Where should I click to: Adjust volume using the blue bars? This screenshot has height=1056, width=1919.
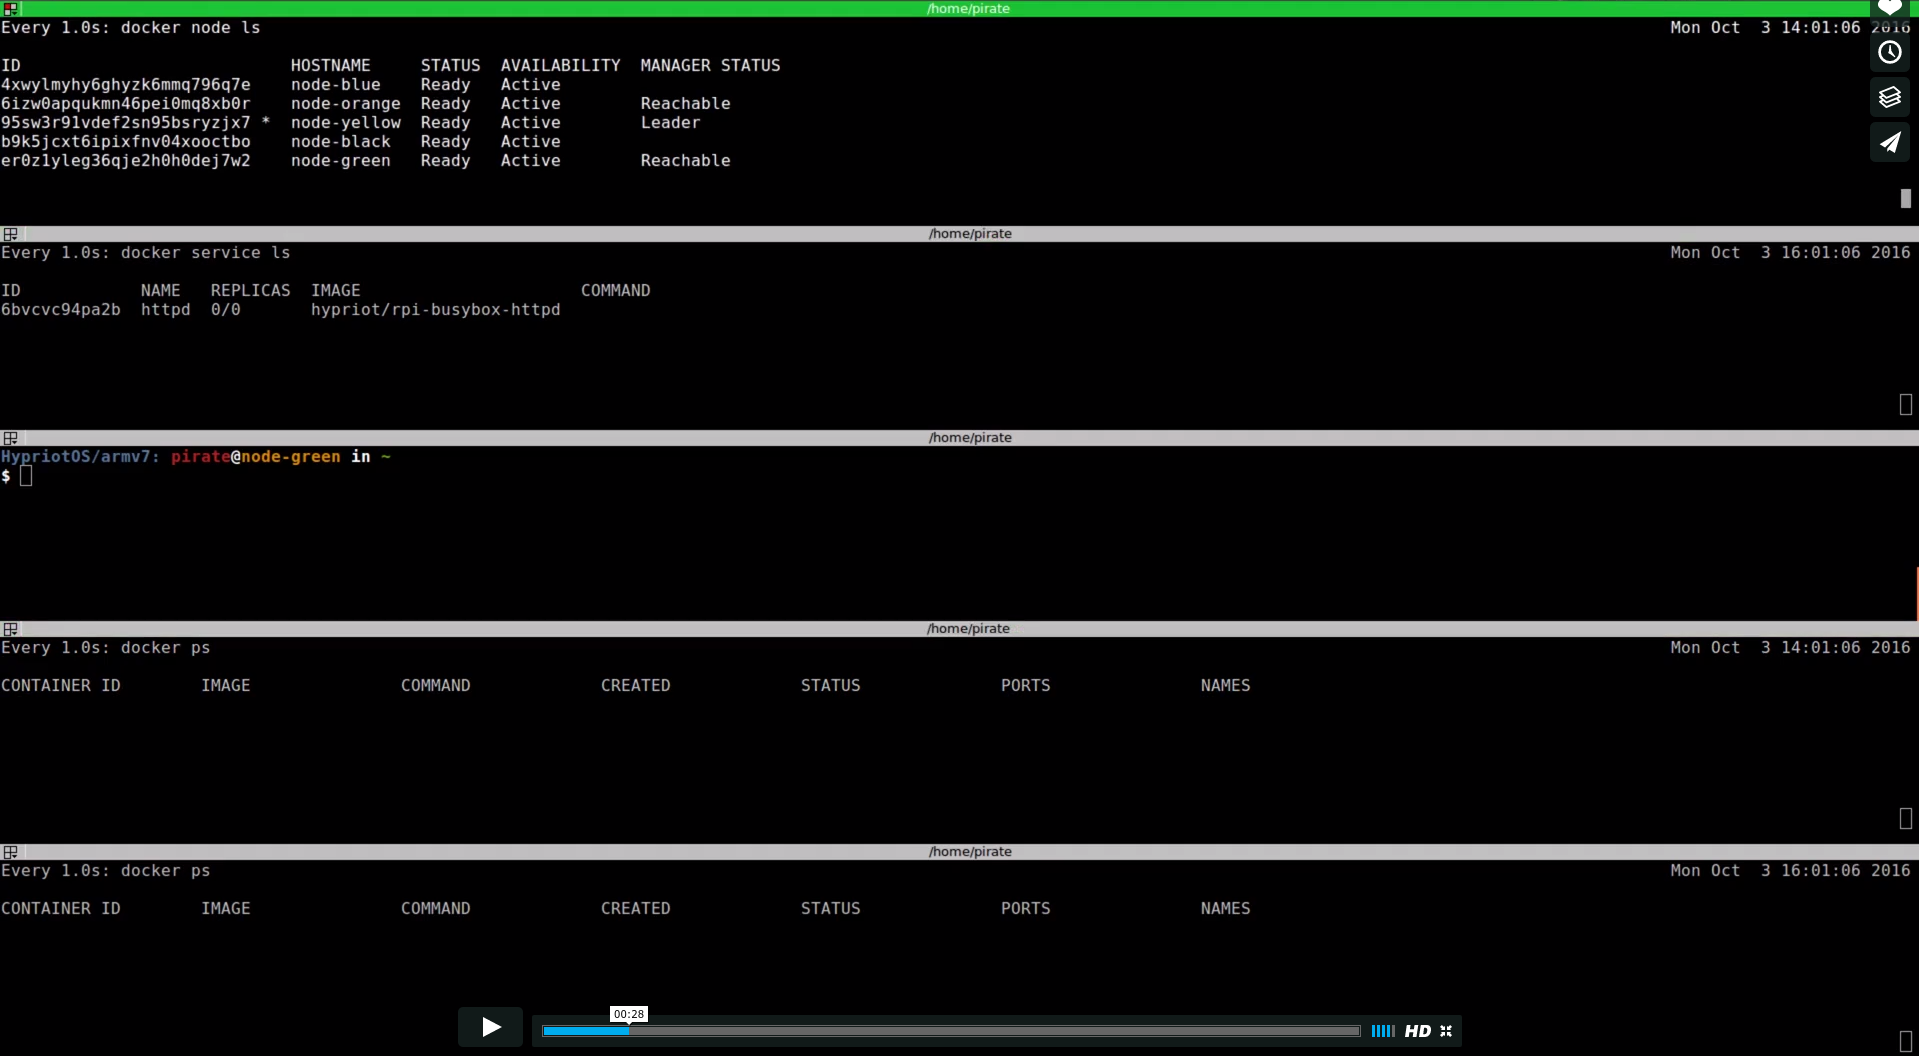pyautogui.click(x=1382, y=1031)
